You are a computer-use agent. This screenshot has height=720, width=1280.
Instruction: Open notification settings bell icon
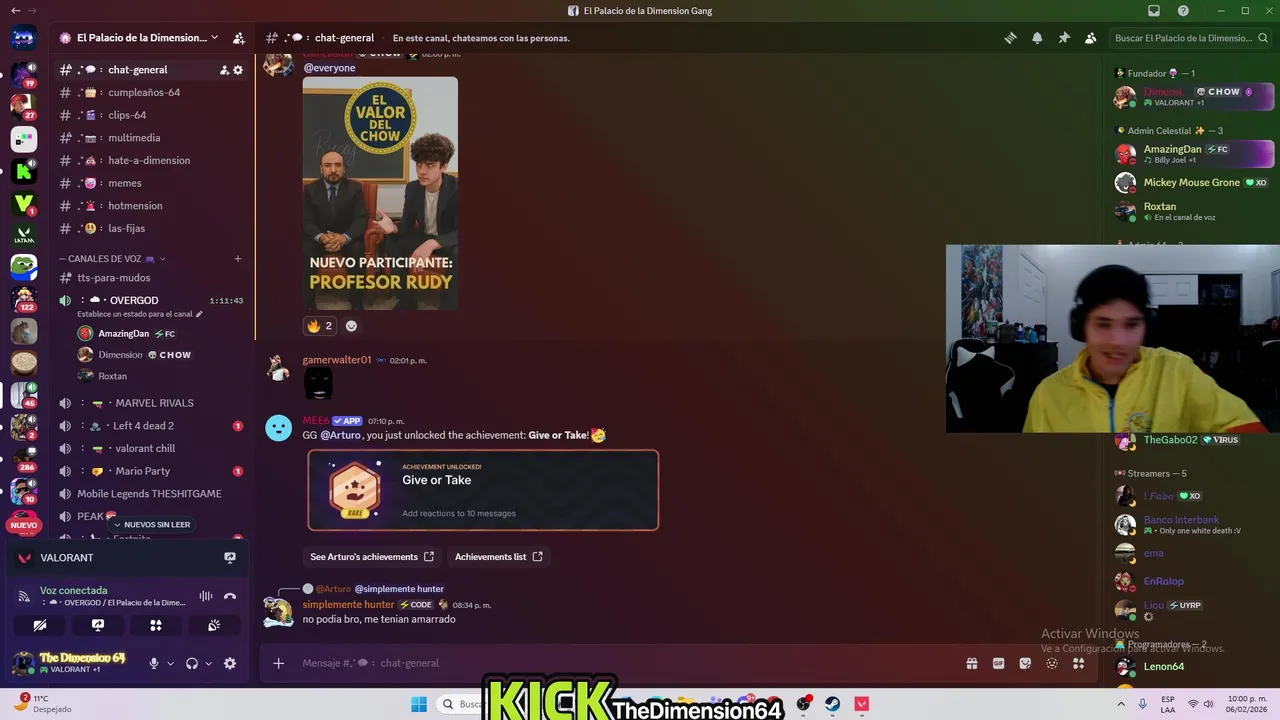[x=1037, y=38]
